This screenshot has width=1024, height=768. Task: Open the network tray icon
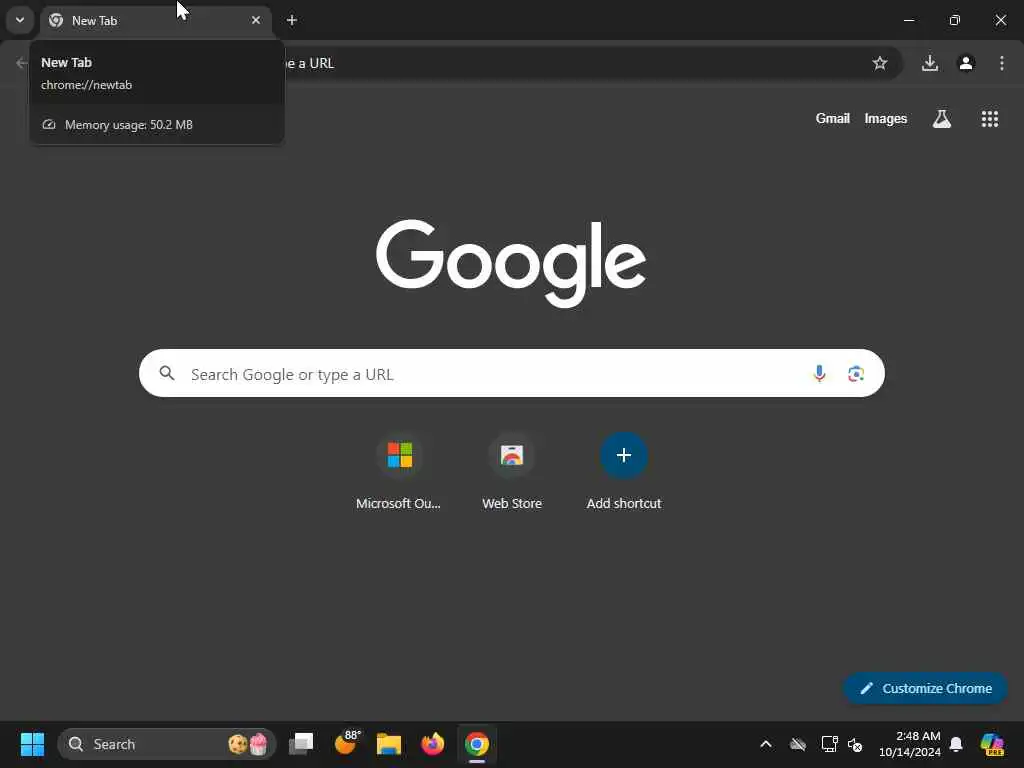point(829,744)
